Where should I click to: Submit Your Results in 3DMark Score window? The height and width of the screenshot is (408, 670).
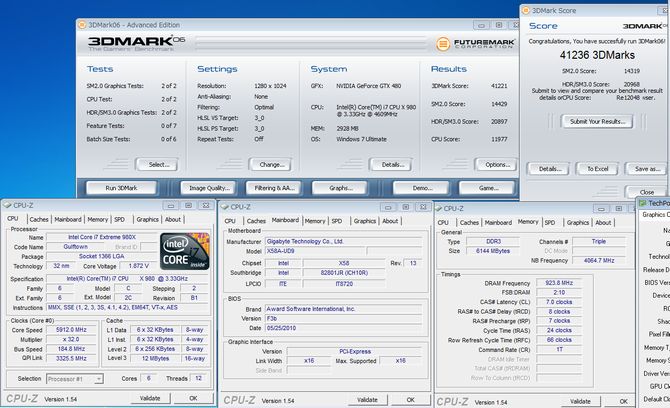[597, 121]
